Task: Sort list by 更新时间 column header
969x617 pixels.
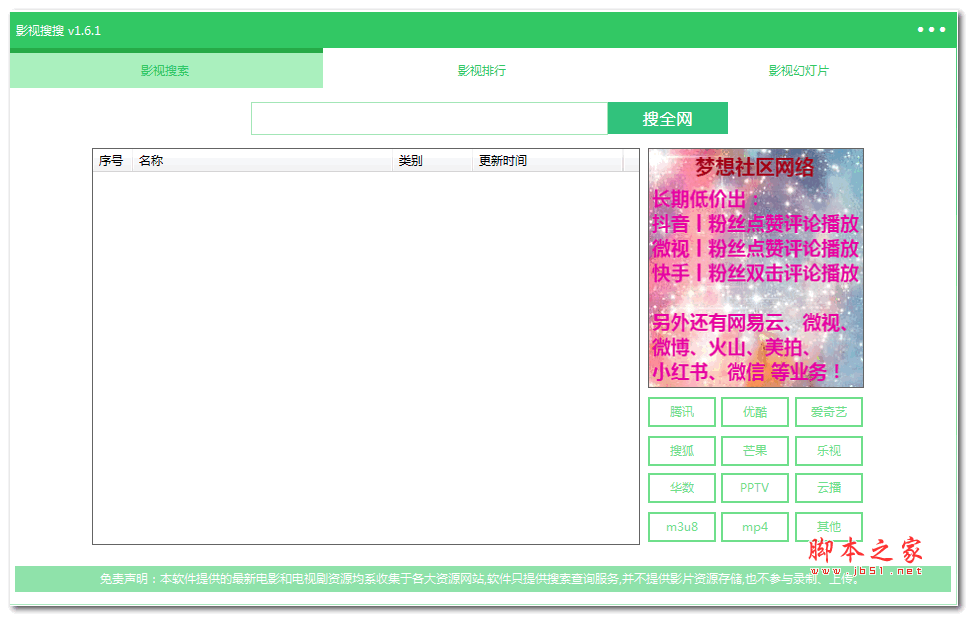Action: pos(548,161)
